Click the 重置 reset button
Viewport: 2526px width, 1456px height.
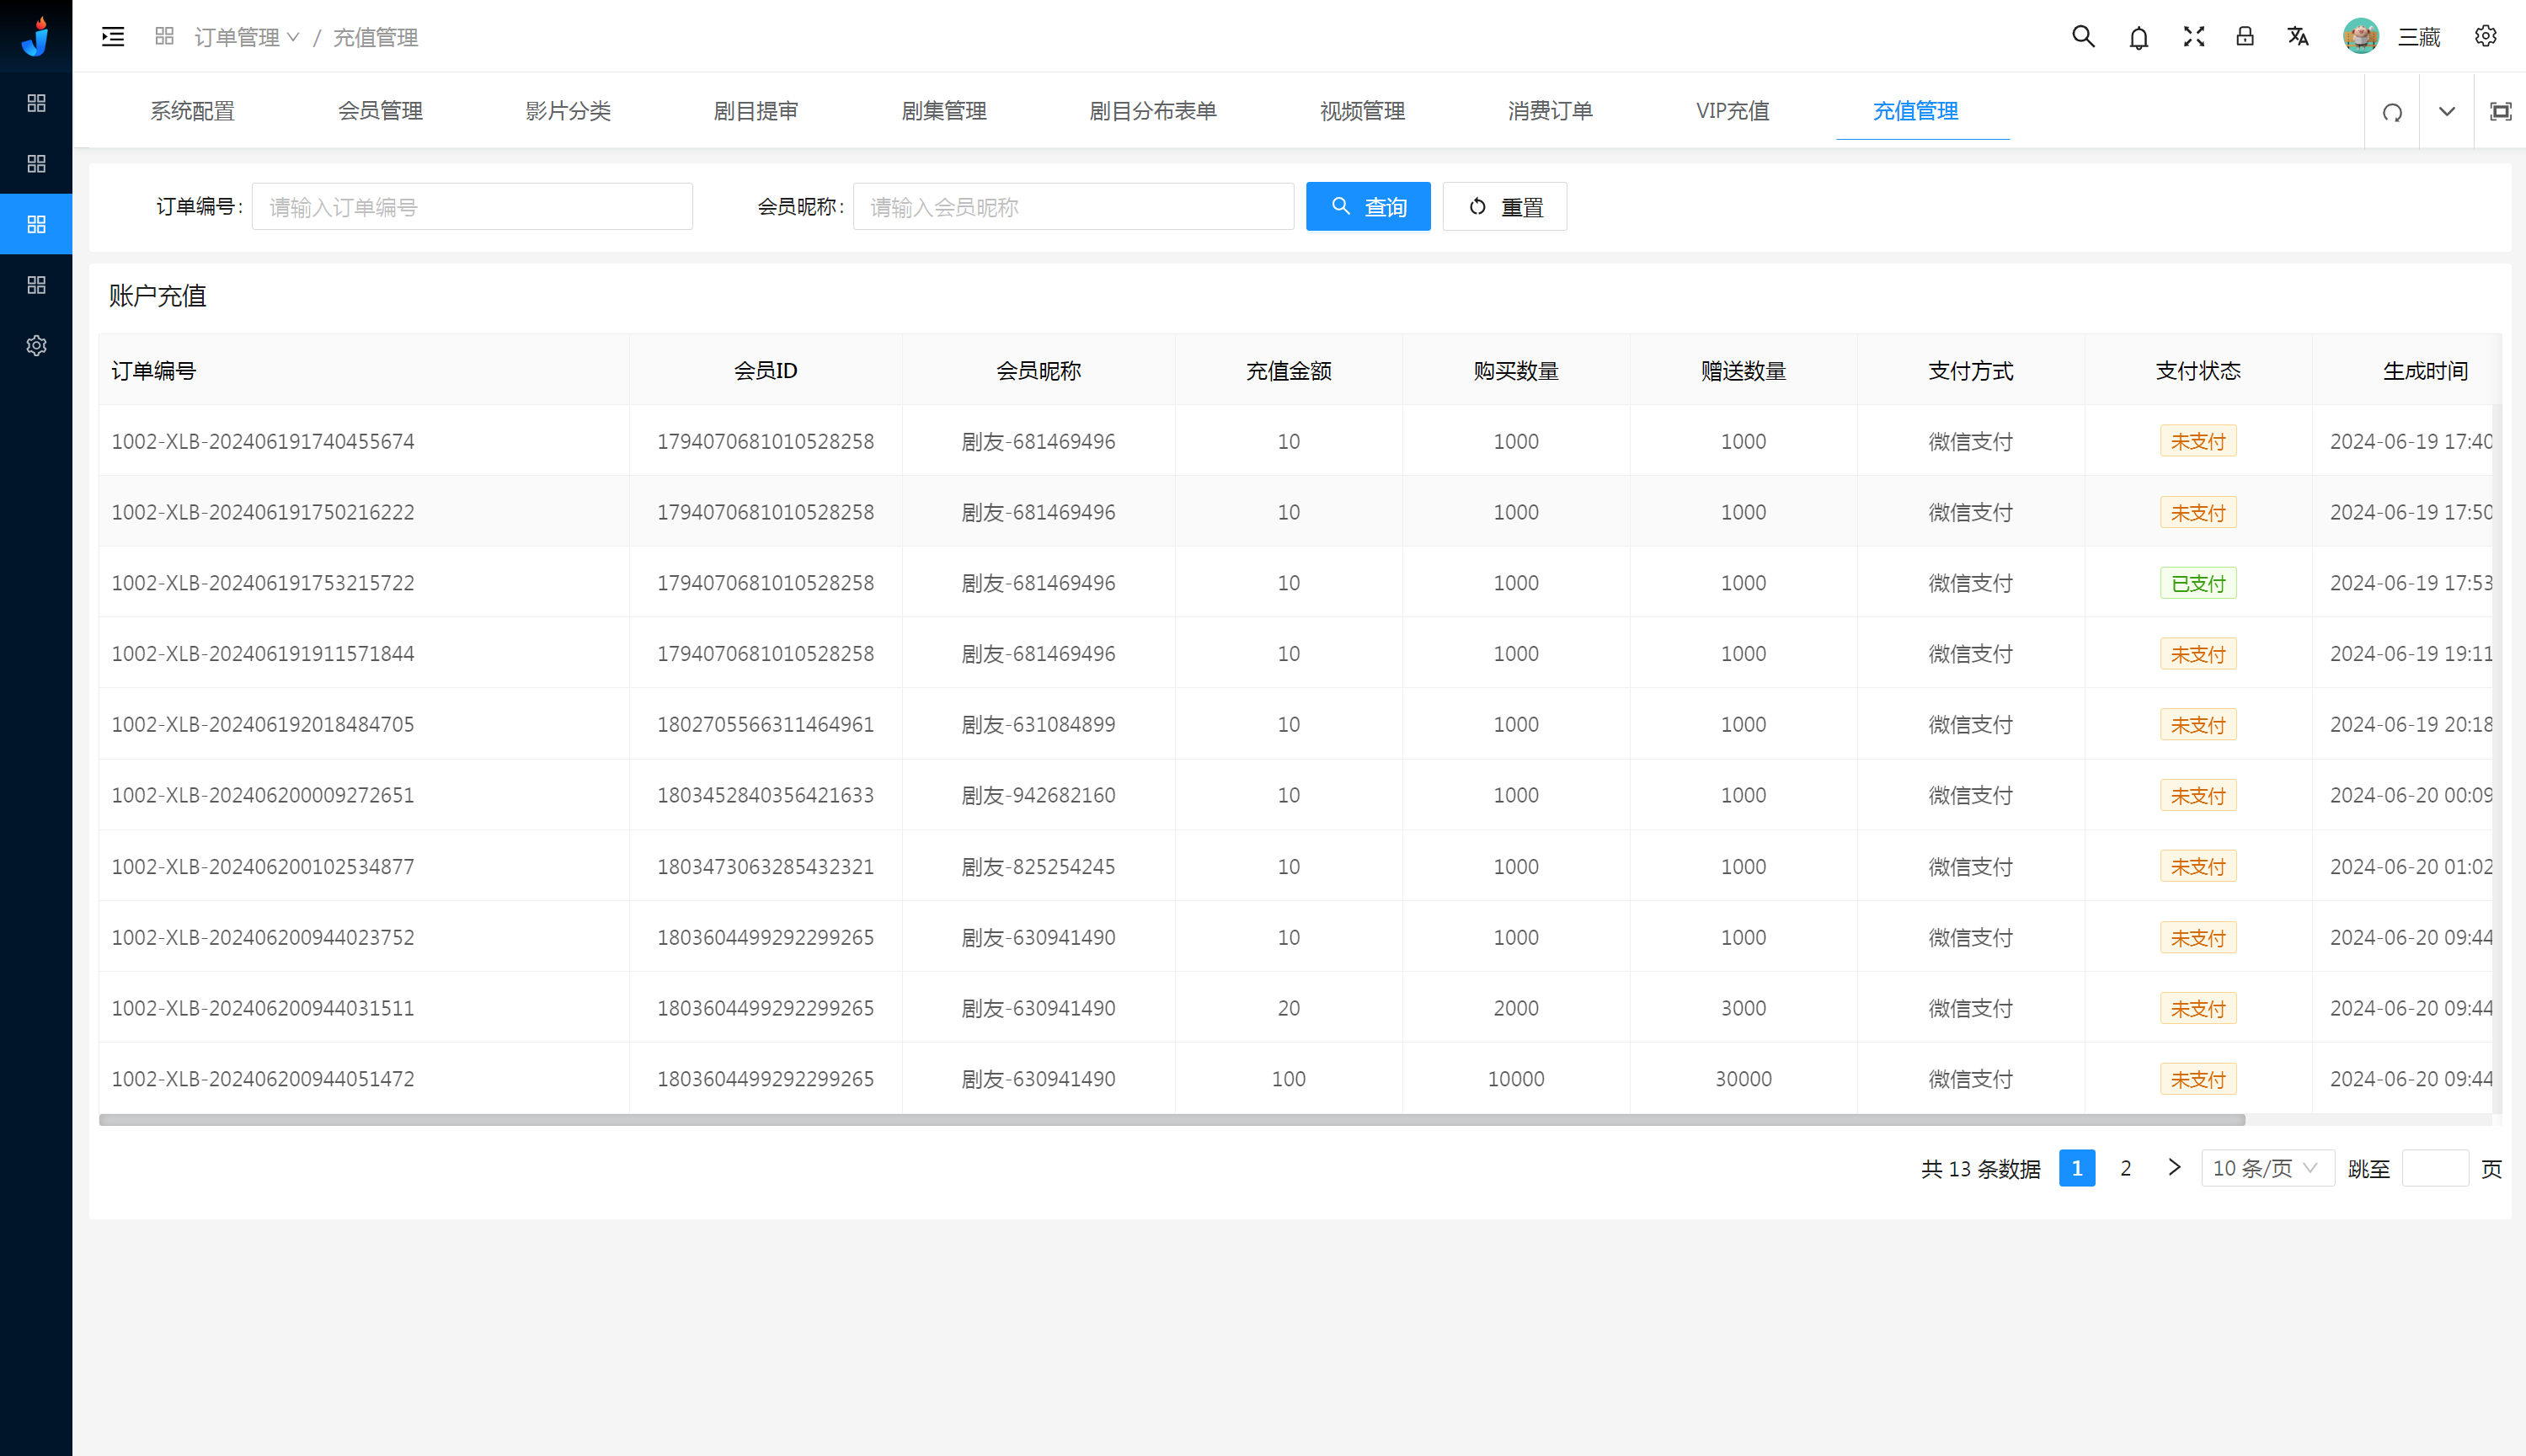[x=1504, y=207]
